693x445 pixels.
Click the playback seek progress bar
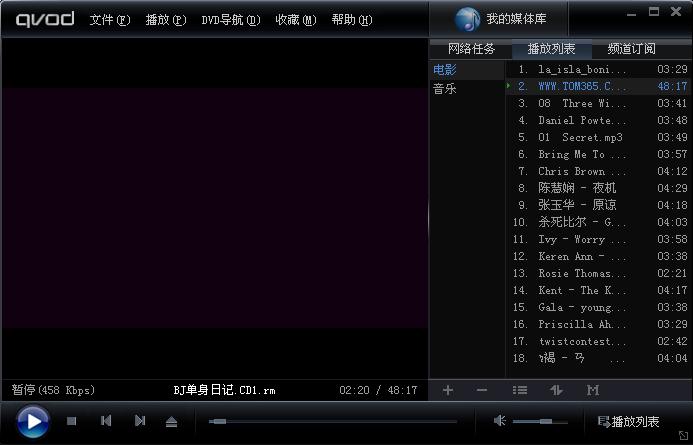tap(330, 421)
